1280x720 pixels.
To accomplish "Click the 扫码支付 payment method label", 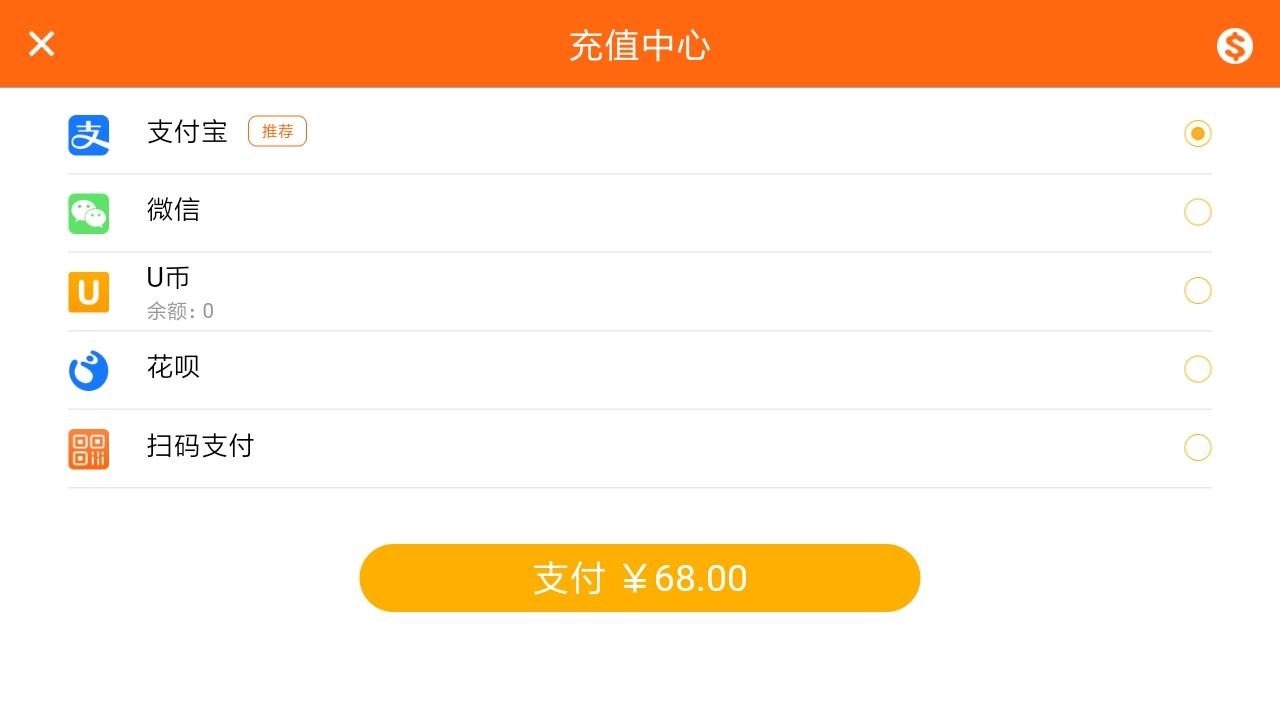I will point(200,446).
